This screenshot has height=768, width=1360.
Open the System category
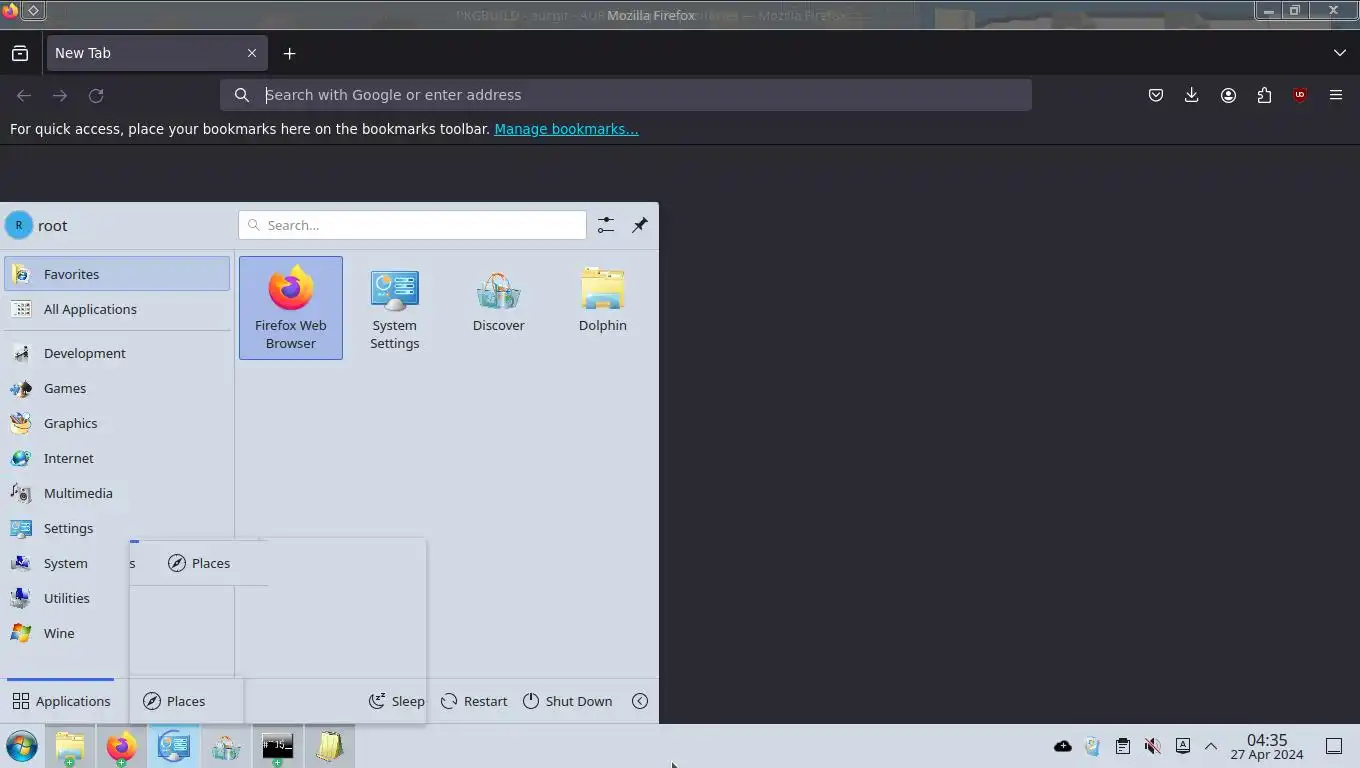pos(66,563)
